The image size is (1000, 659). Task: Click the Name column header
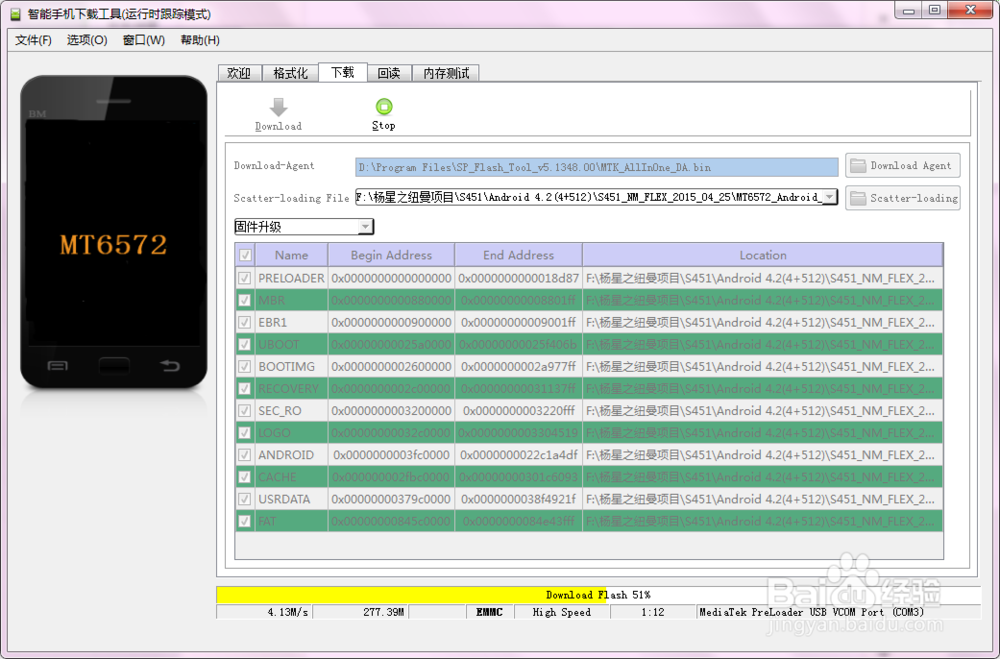coord(291,255)
